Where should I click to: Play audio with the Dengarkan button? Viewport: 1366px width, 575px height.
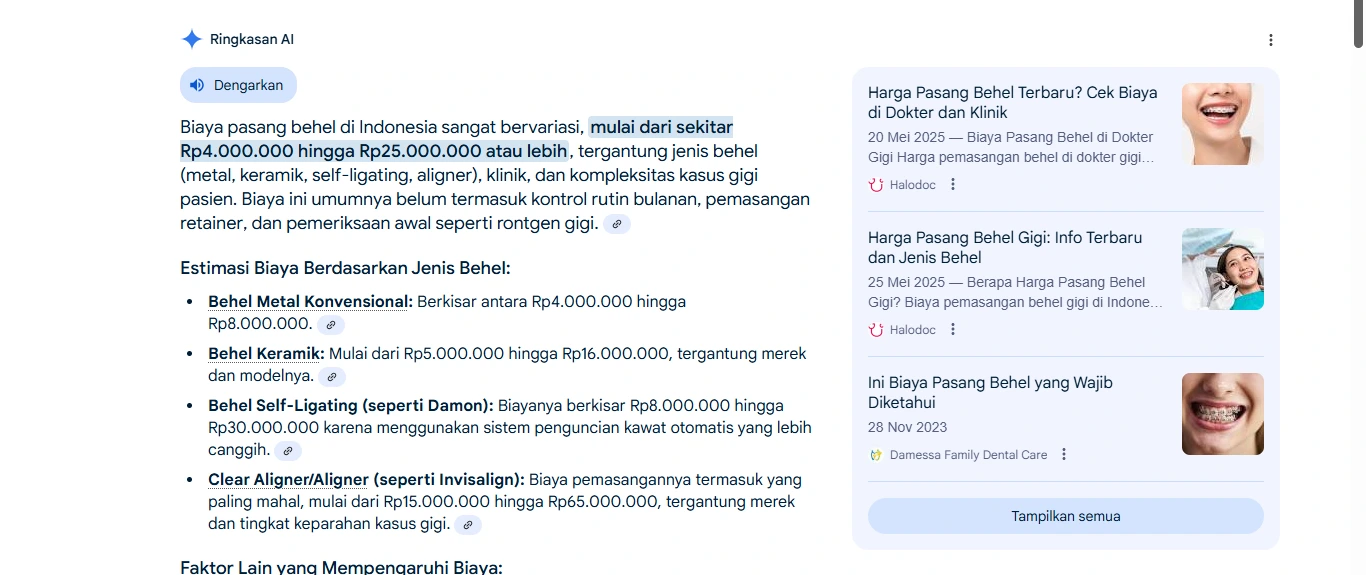238,85
